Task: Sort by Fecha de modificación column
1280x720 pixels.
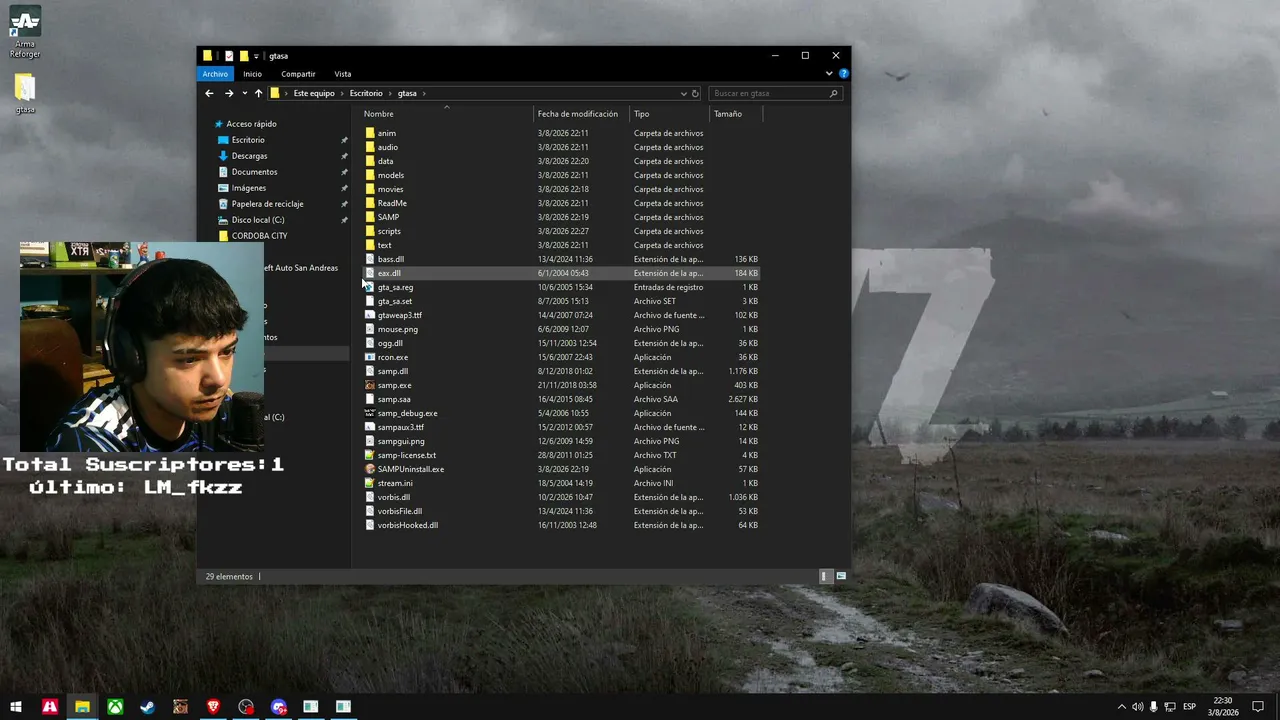Action: click(578, 114)
